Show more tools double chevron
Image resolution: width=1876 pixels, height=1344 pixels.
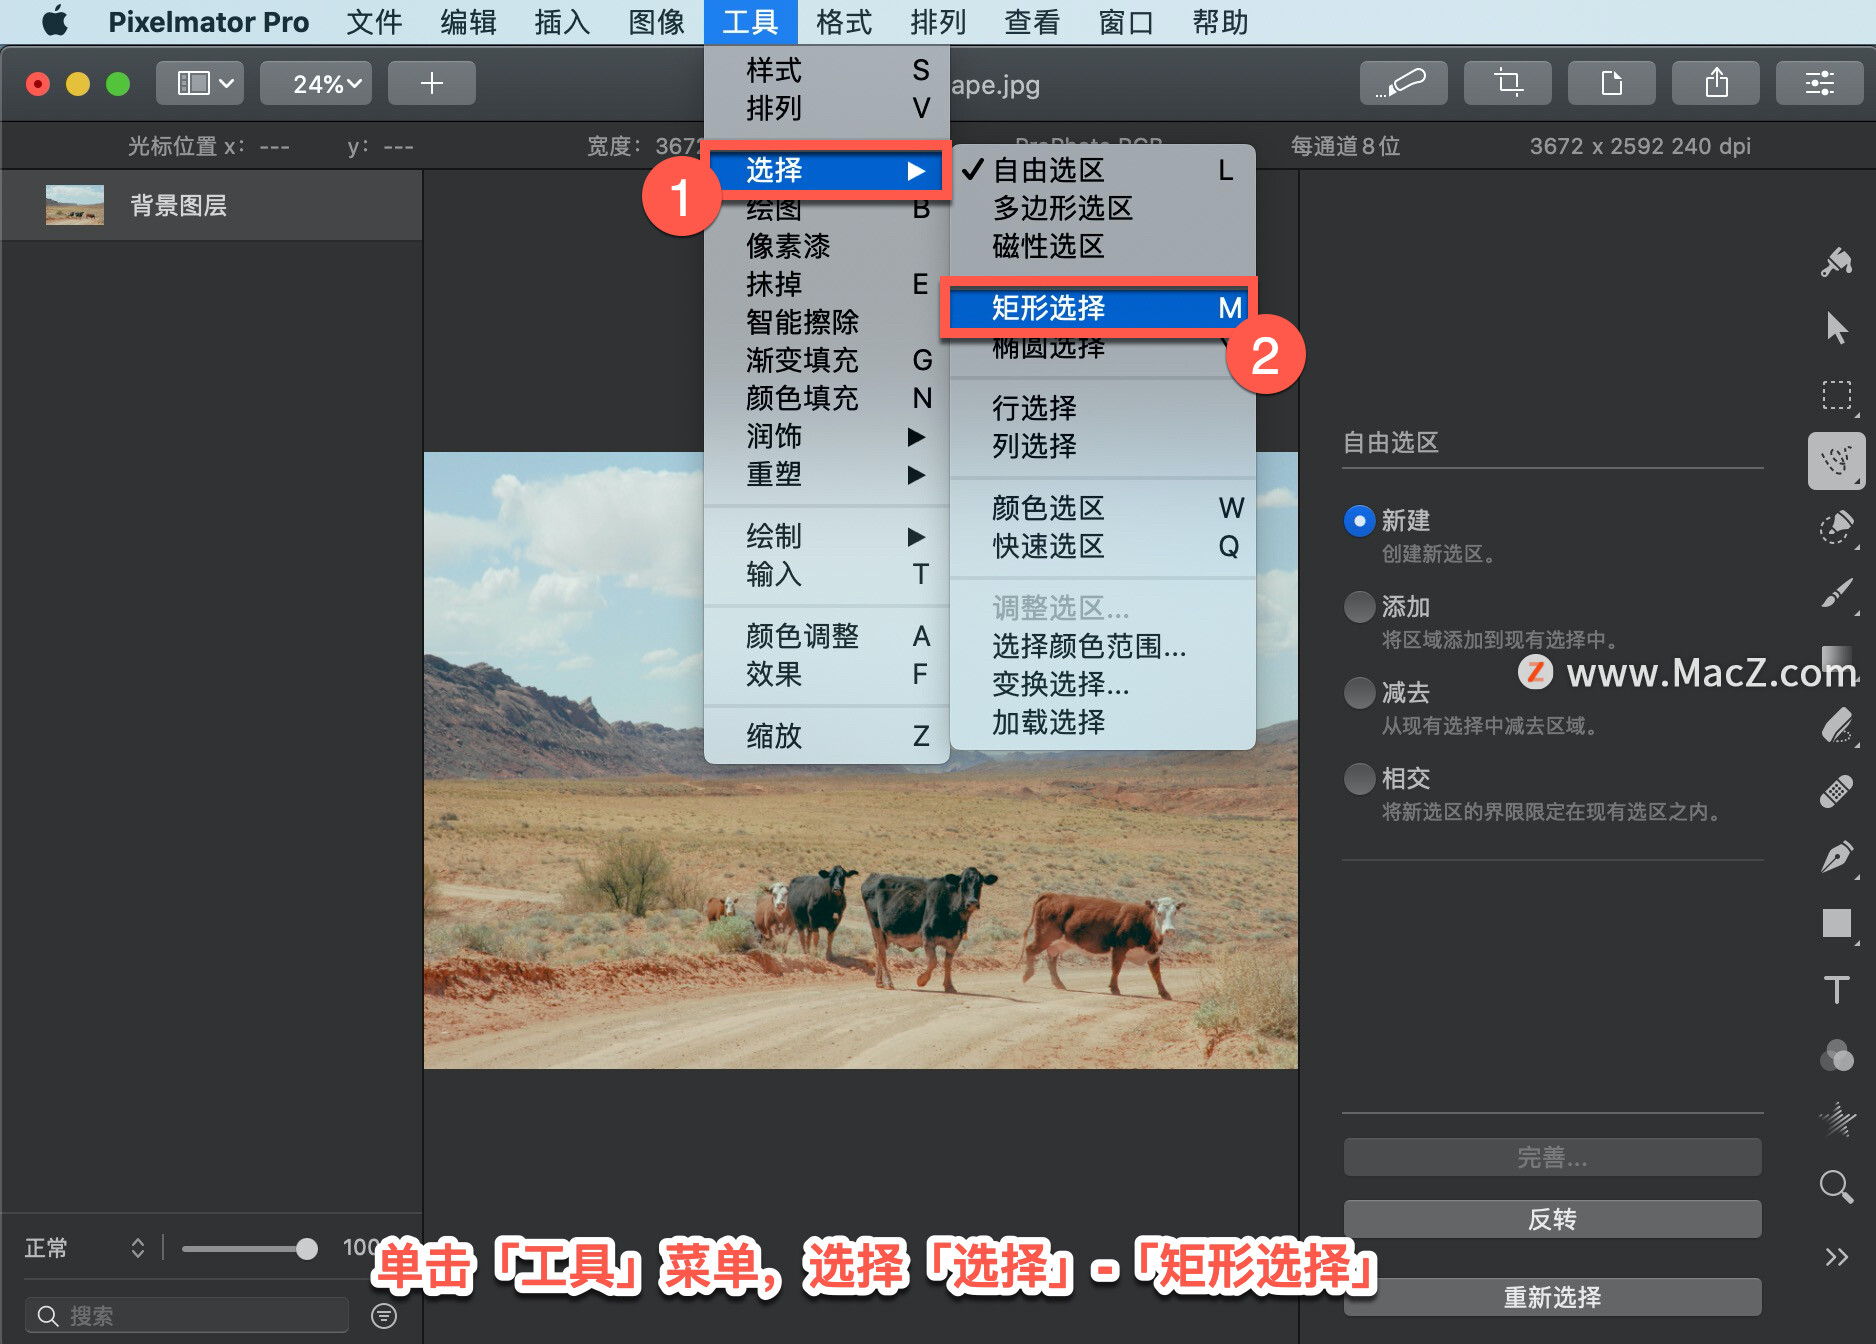1836,1257
